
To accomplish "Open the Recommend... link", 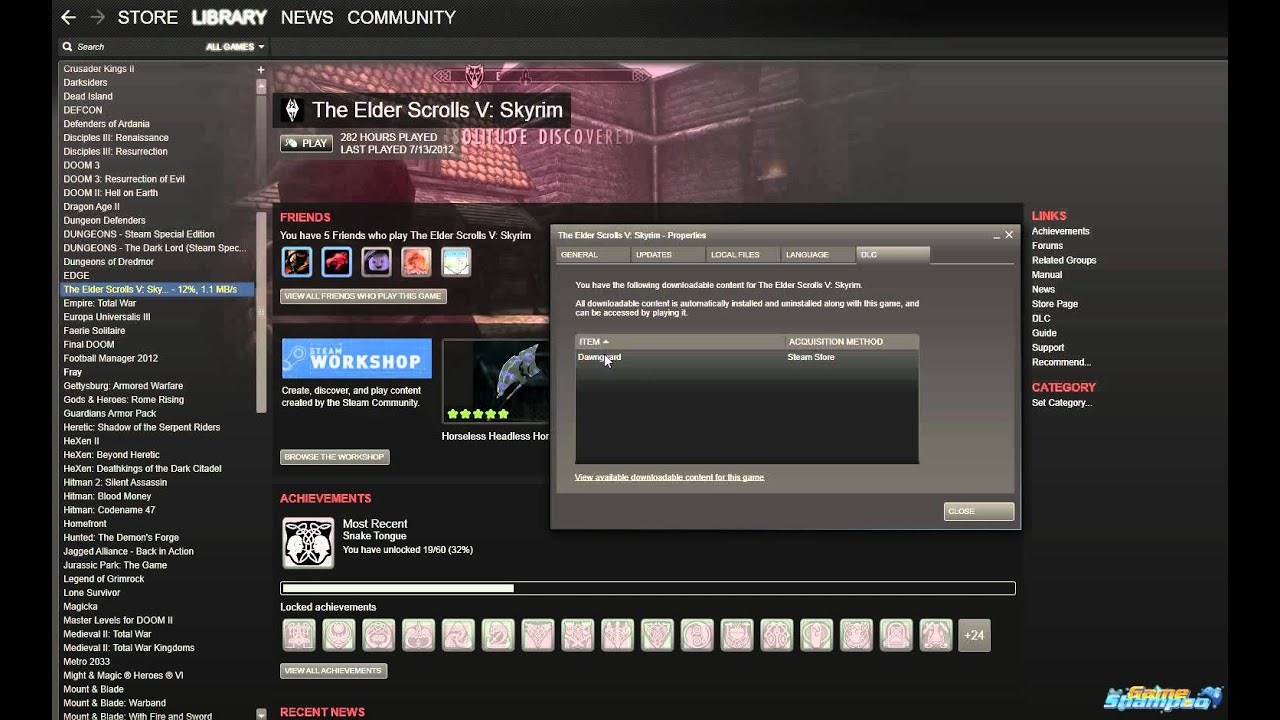I will [x=1061, y=362].
